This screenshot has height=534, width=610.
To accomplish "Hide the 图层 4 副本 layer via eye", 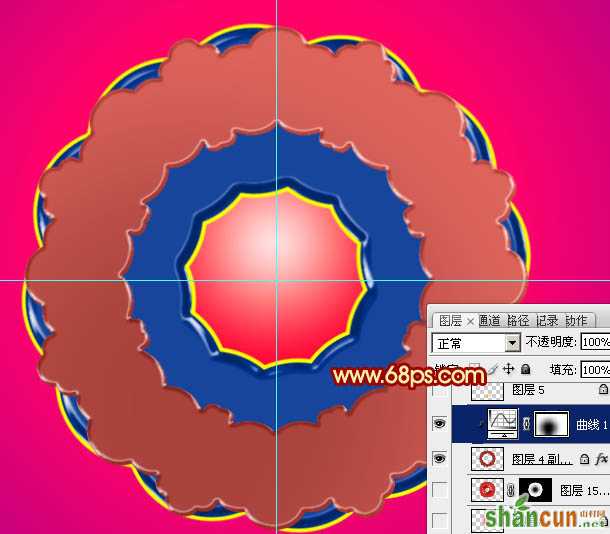I will tap(440, 459).
